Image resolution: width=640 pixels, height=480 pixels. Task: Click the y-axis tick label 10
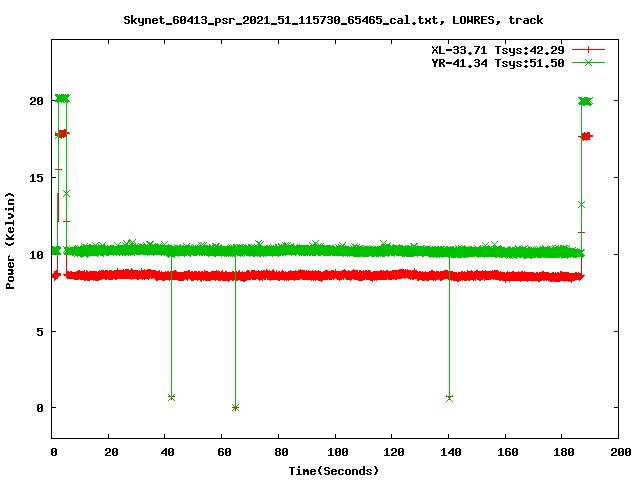pos(36,255)
